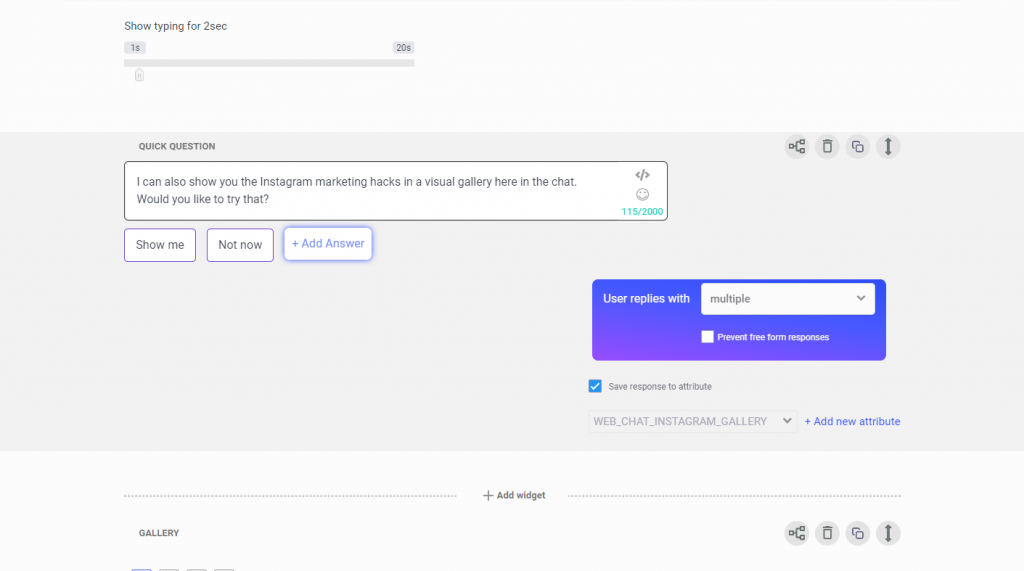
Task: Delete the Gallery widget via its trash icon
Action: [x=827, y=533]
